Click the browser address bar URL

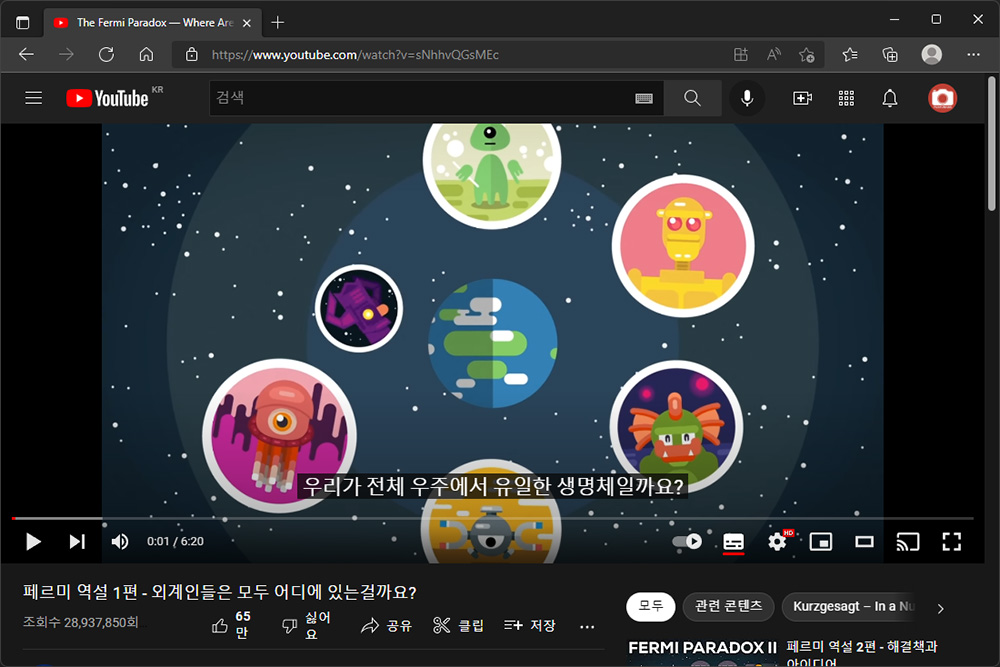(355, 55)
